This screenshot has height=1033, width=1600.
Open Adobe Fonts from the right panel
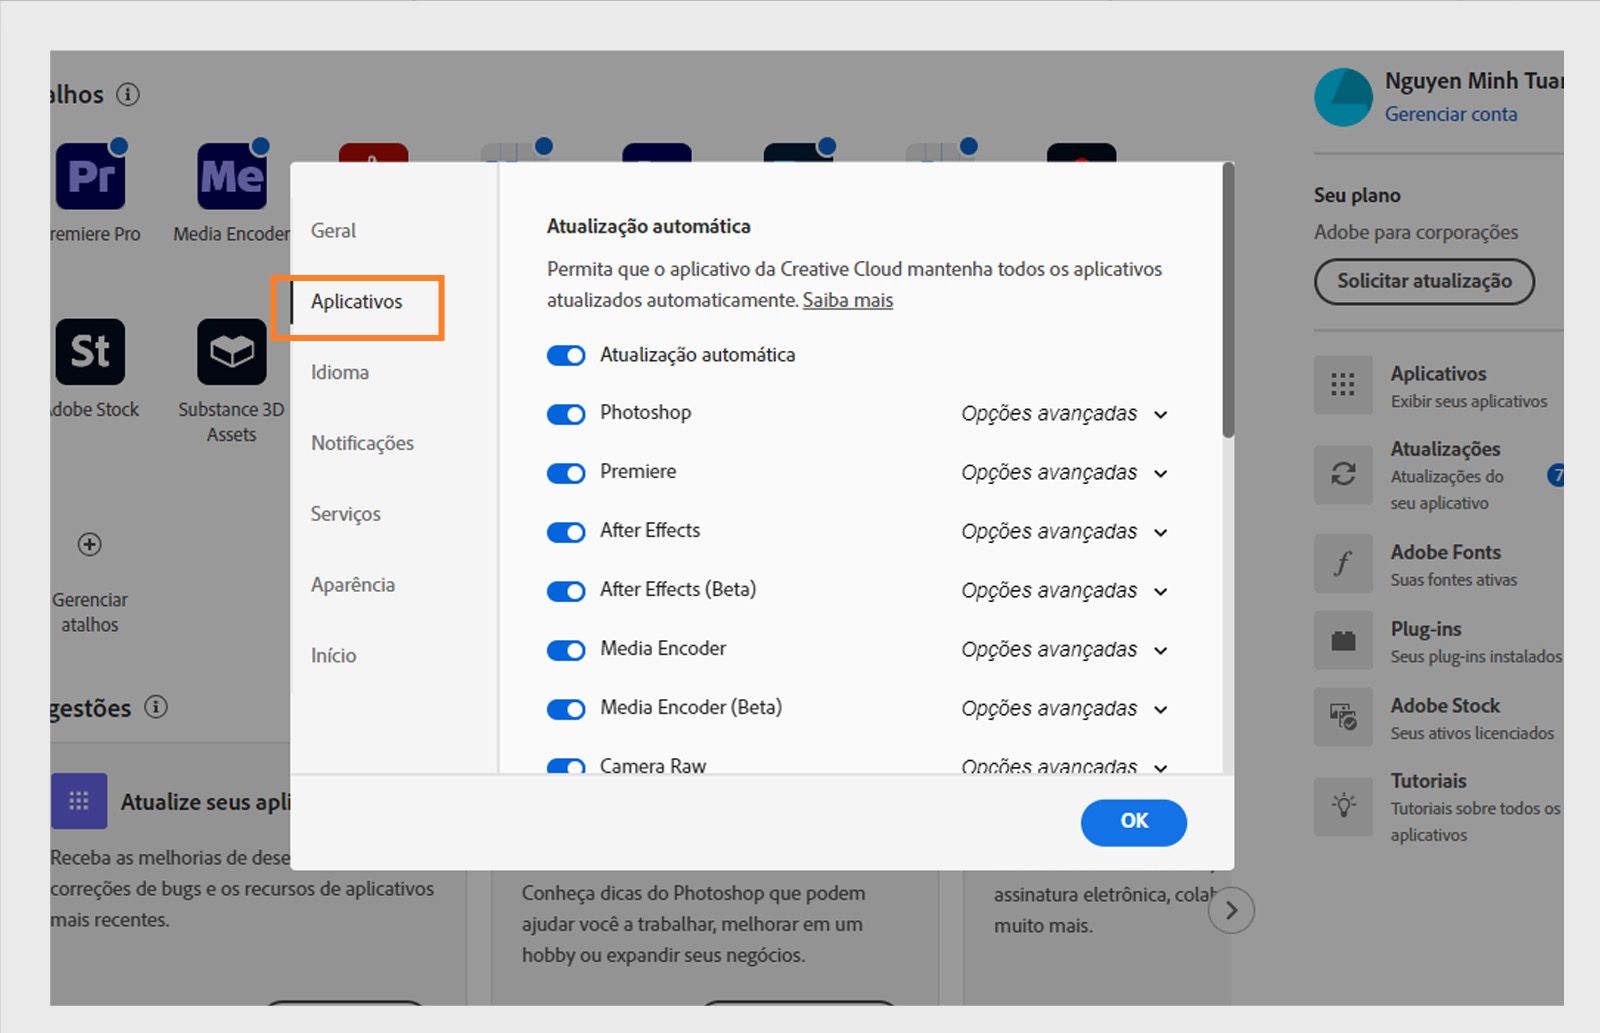tap(1343, 563)
